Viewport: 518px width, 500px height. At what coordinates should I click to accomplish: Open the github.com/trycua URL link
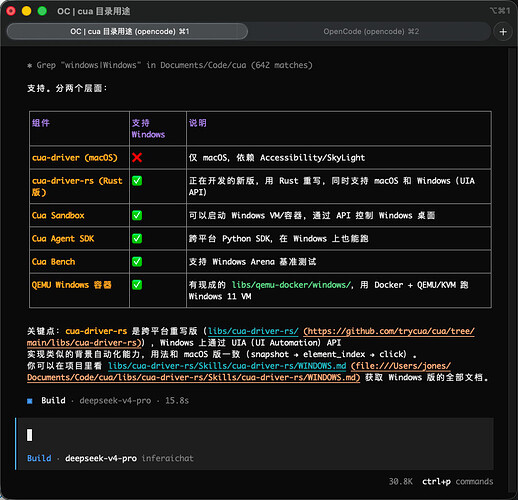pos(389,331)
